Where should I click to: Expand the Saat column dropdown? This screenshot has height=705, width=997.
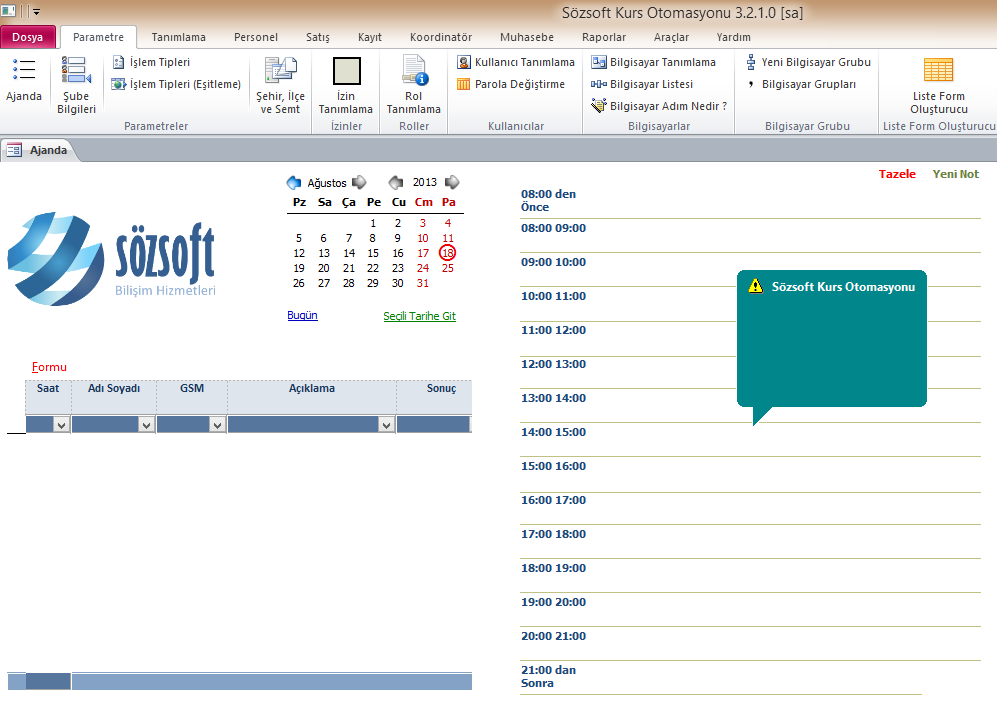[61, 425]
